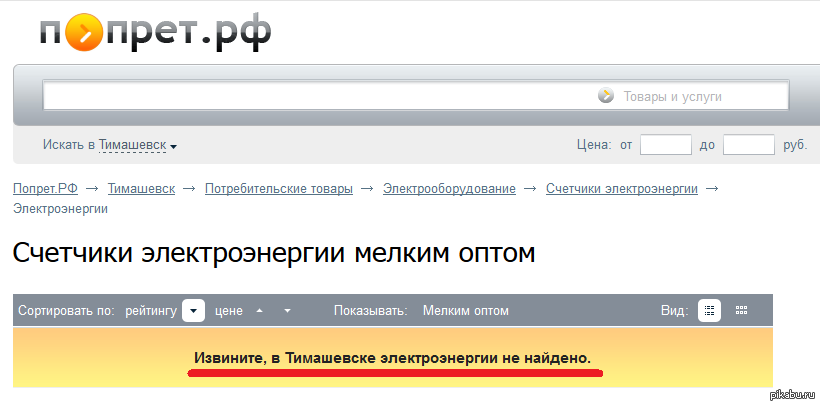Focus the Товары и услуги search field
Viewport: 820px width, 406px height.
point(416,95)
